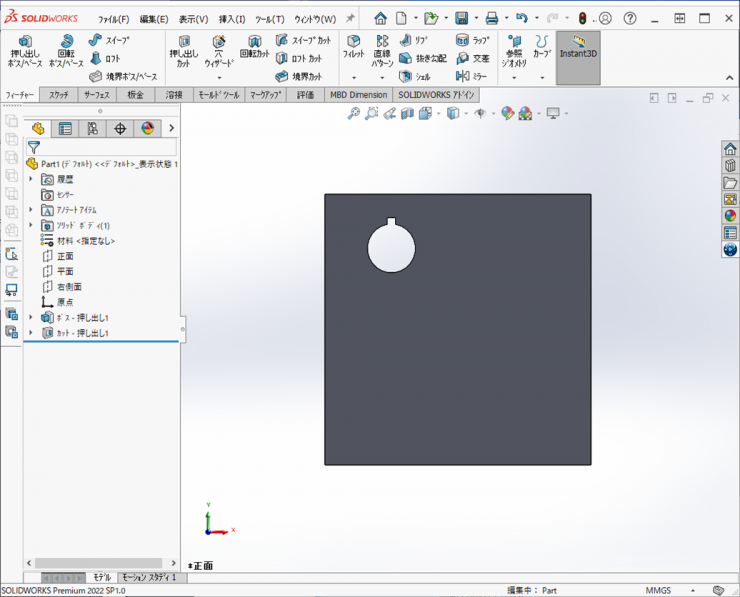Click MMGS unit system in status bar
Viewport: 740px width, 597px height.
pos(659,590)
